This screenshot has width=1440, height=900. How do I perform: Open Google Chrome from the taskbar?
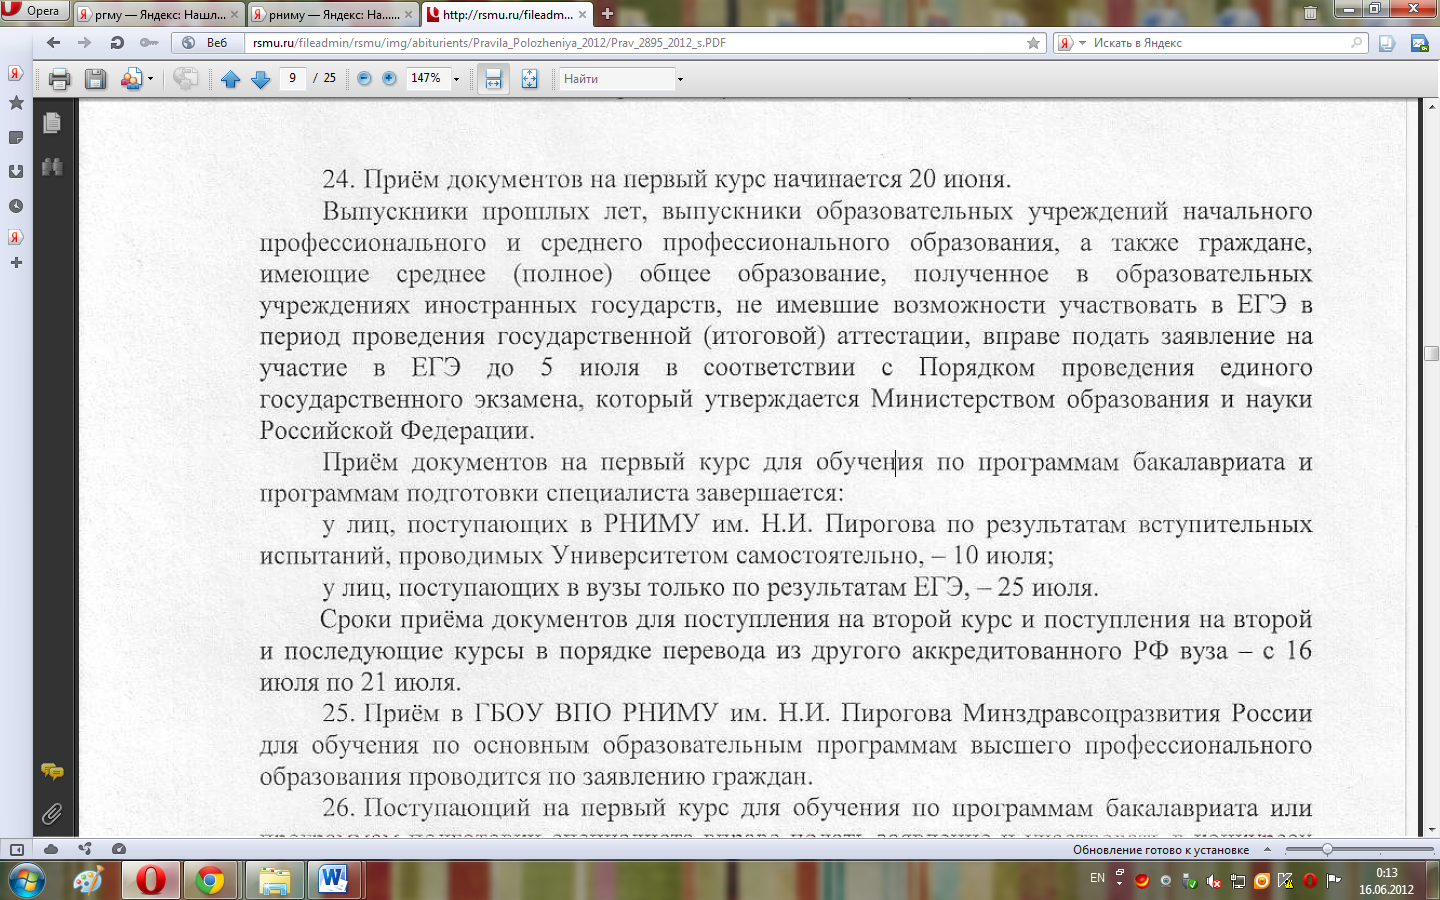[210, 881]
